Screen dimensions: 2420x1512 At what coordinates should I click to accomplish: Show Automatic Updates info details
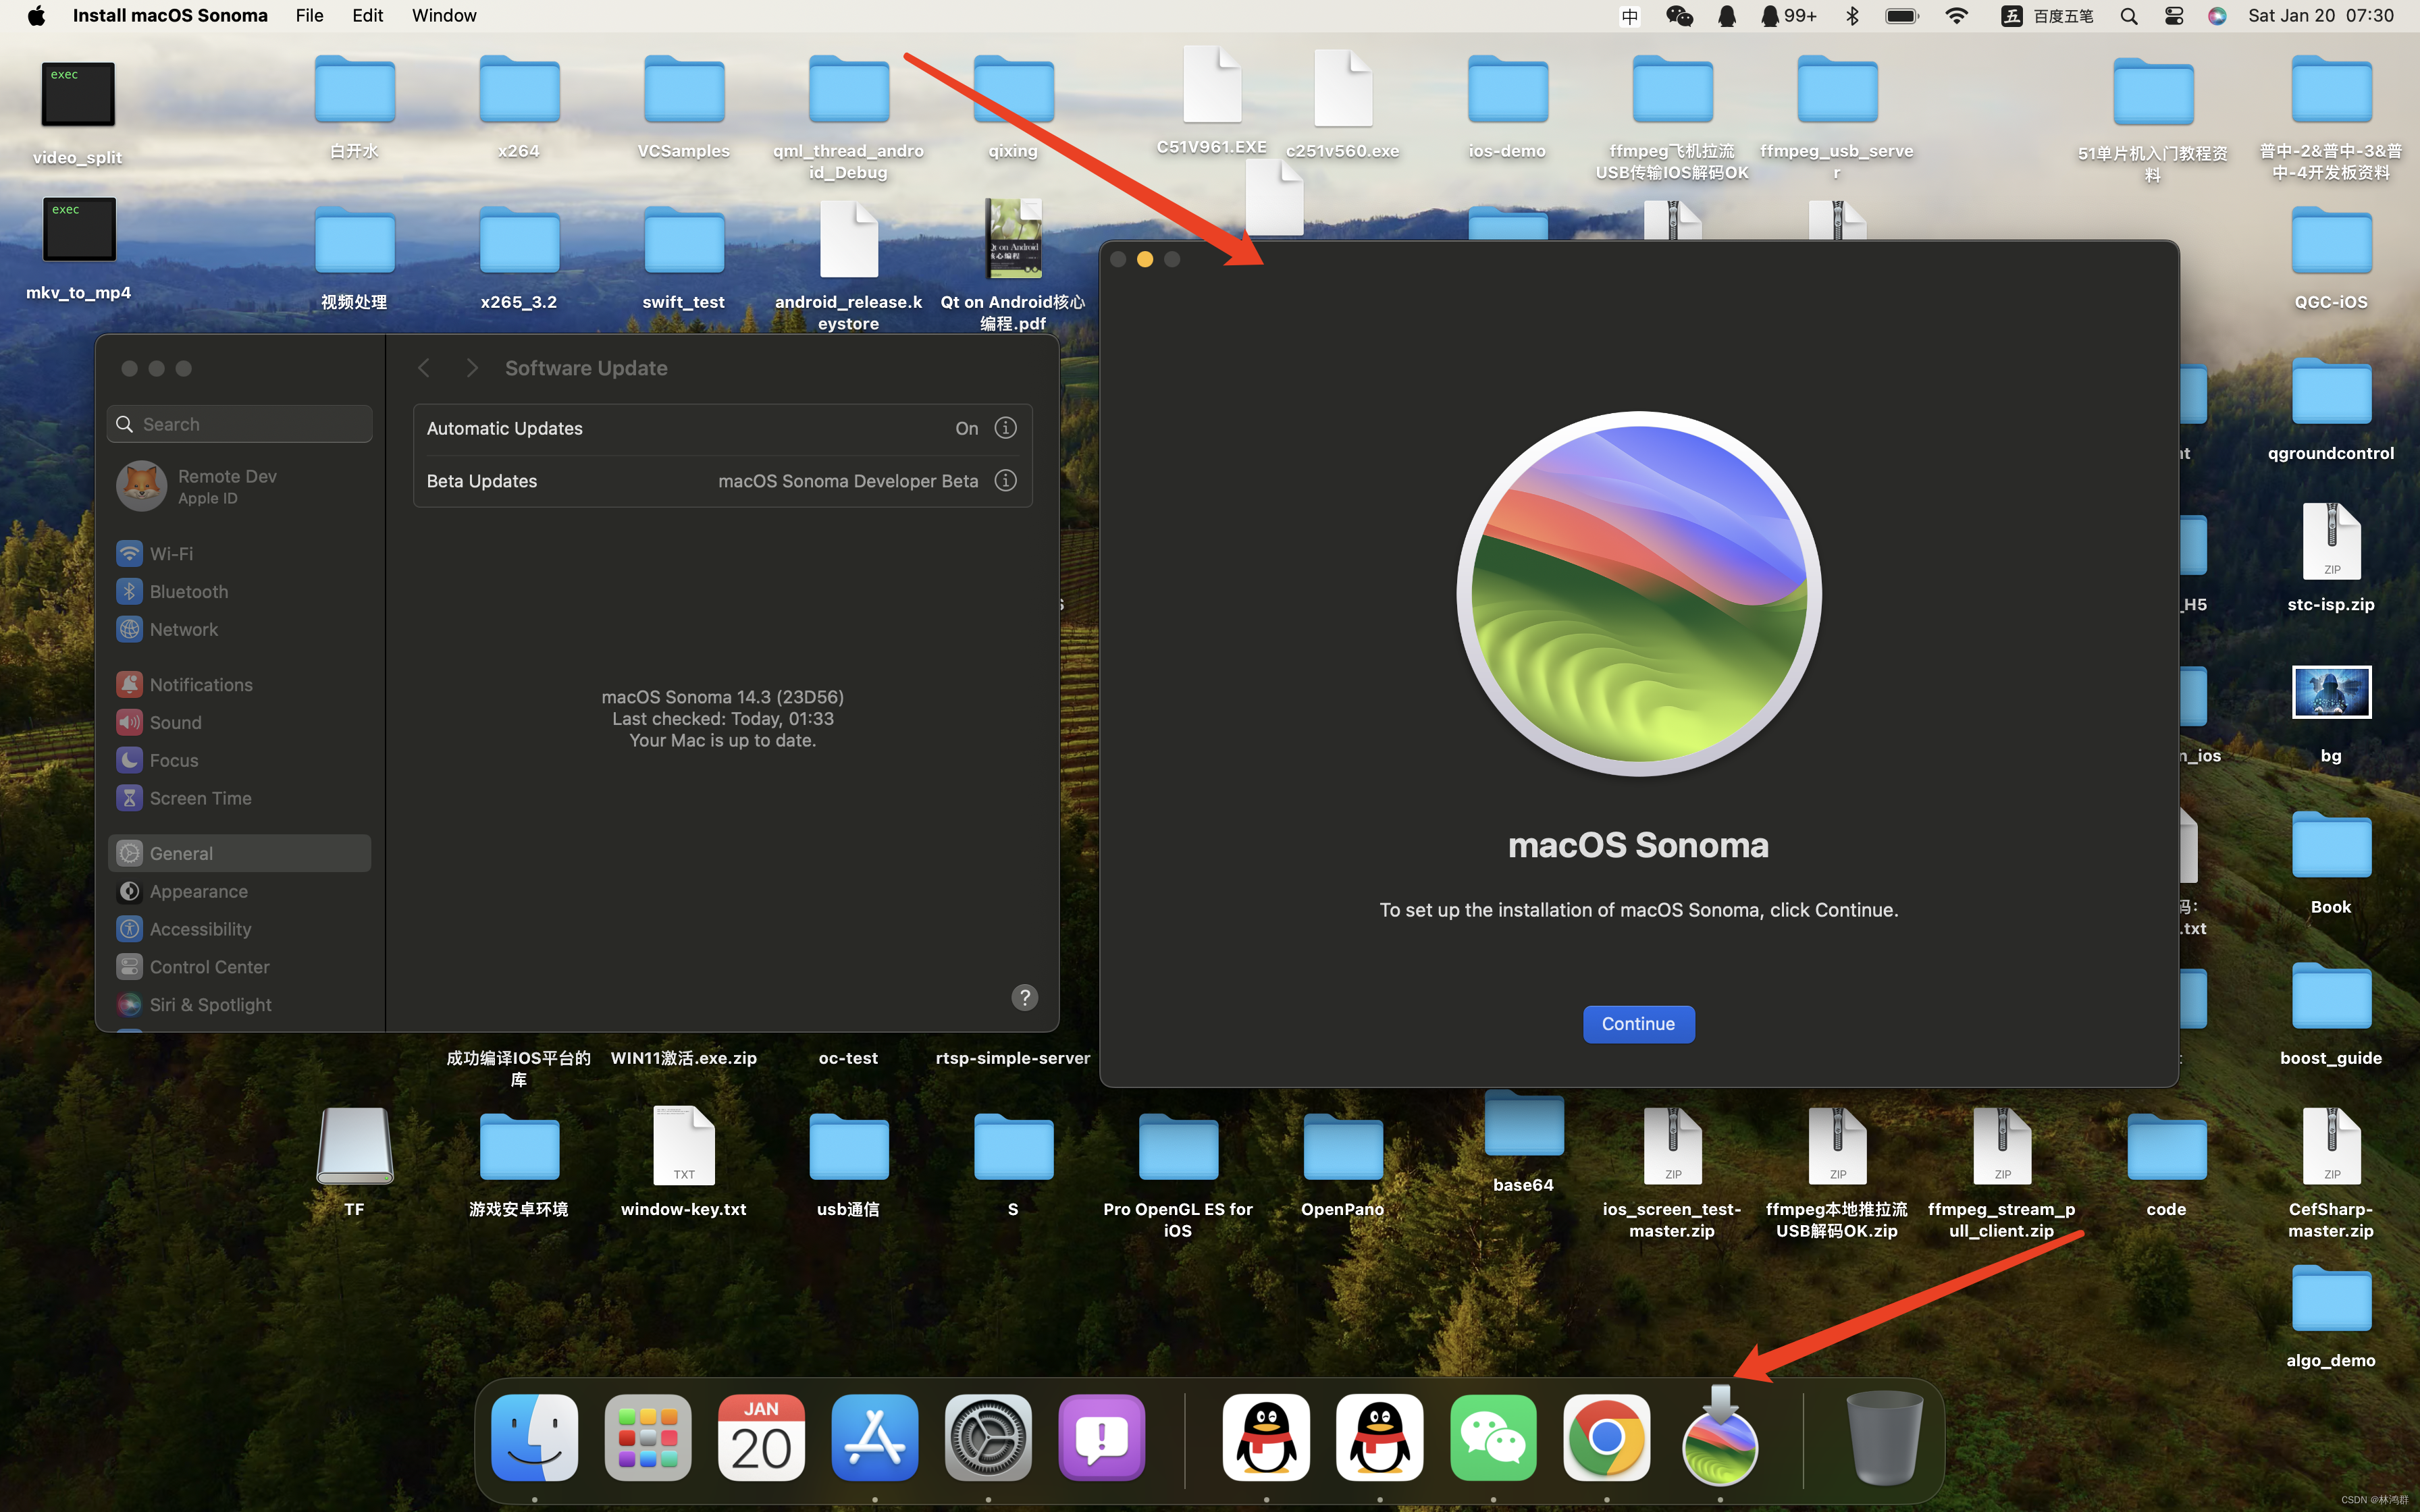click(1005, 428)
